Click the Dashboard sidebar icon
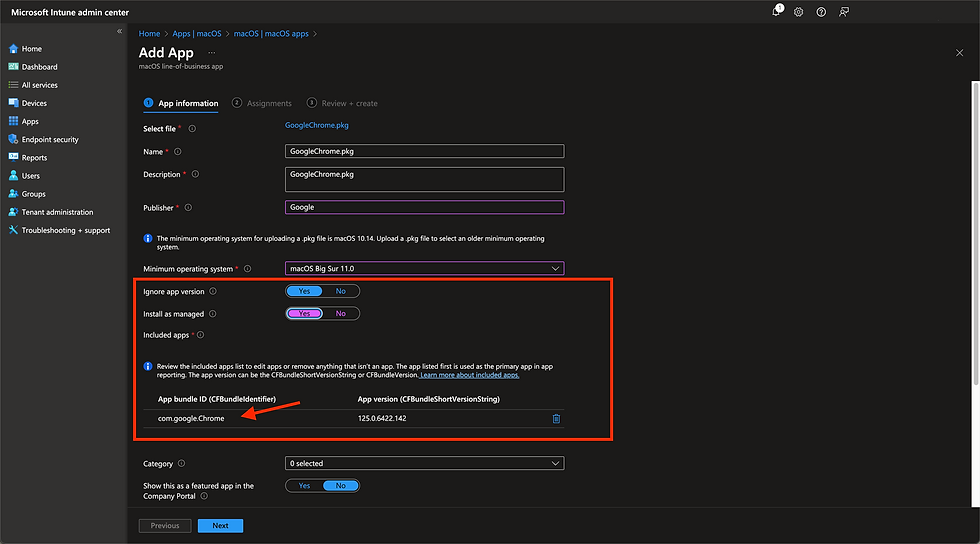The width and height of the screenshot is (980, 544). 13,67
